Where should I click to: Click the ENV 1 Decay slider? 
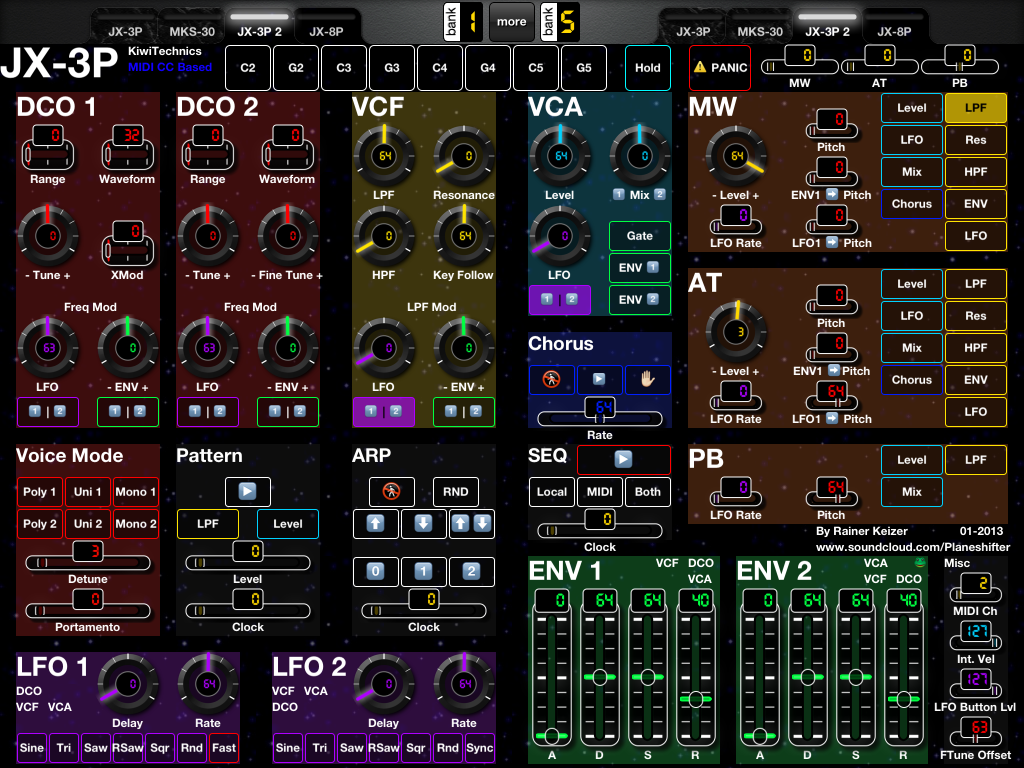(x=600, y=666)
